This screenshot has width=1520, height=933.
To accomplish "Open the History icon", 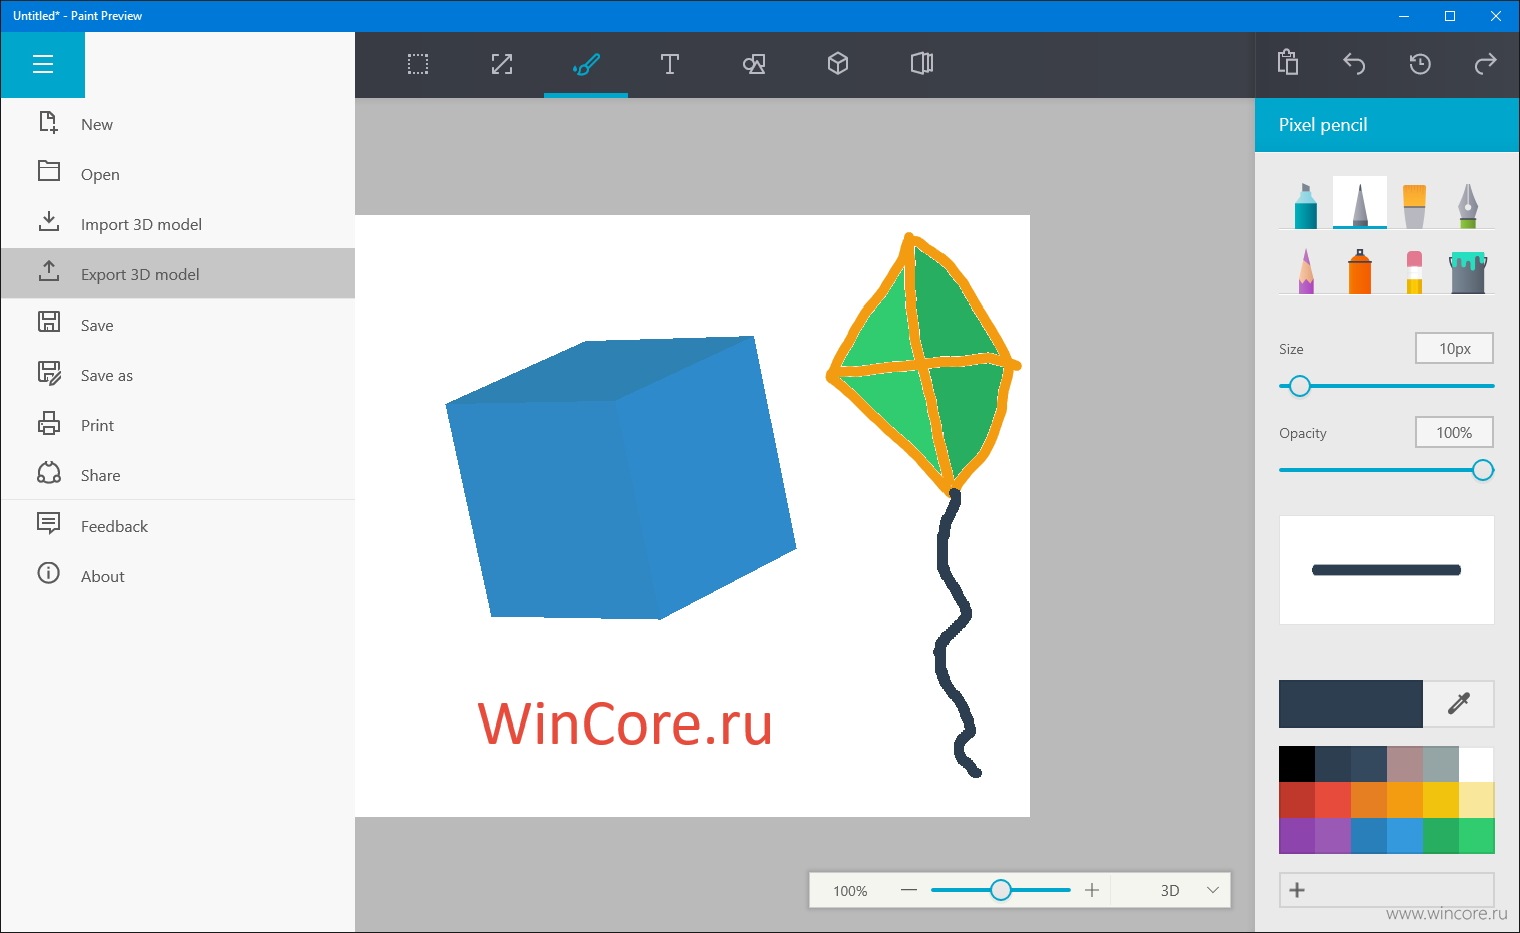I will pos(1420,64).
